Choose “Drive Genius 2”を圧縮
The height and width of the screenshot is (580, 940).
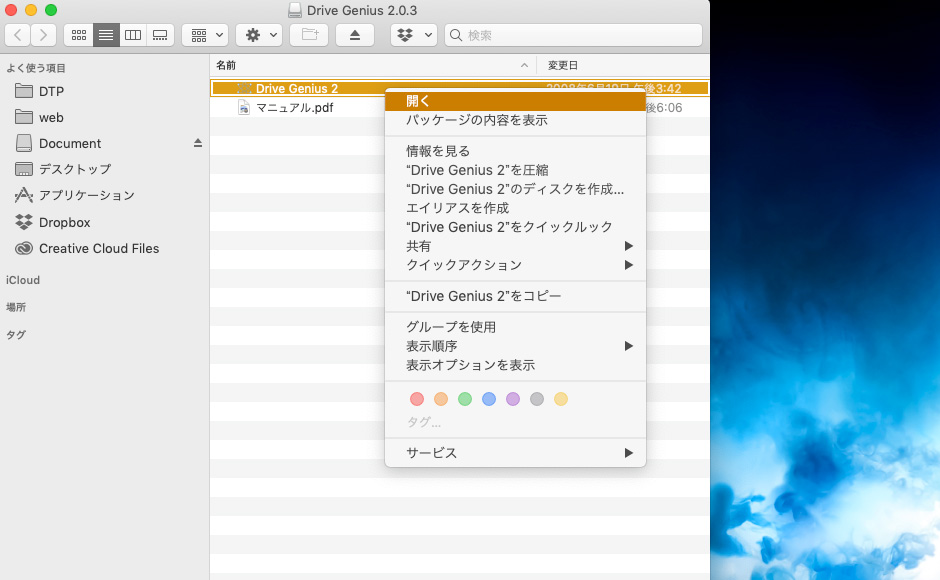click(x=516, y=170)
